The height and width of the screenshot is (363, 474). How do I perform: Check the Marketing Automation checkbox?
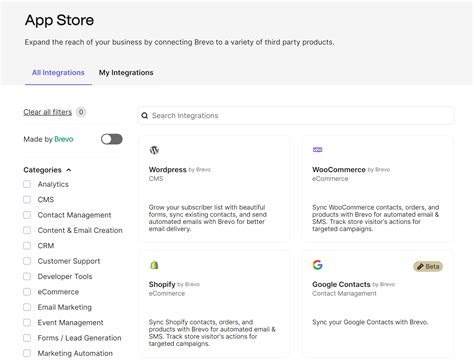tap(27, 353)
